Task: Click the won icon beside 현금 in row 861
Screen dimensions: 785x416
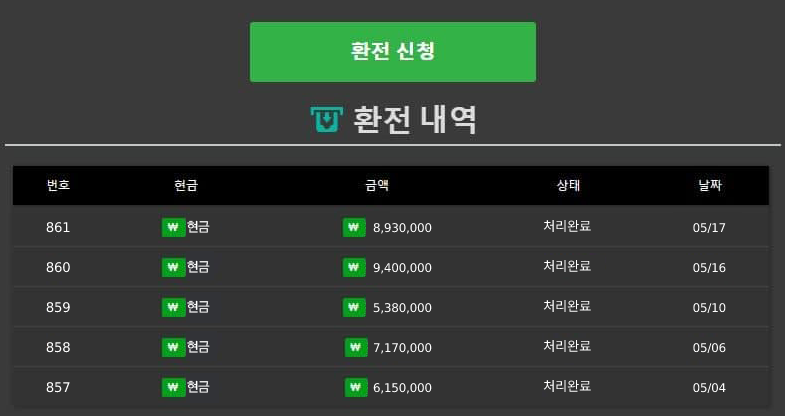Action: (x=173, y=227)
